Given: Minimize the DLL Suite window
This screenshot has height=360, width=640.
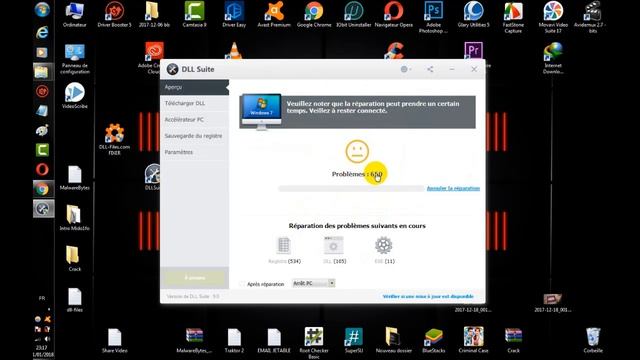Looking at the screenshot, I should click(452, 69).
